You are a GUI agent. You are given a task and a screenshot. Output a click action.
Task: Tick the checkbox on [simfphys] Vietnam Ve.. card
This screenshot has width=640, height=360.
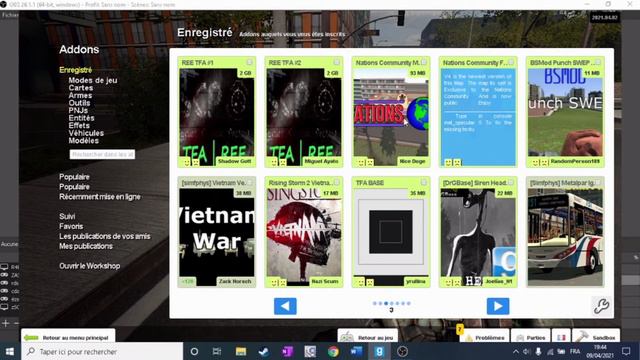[x=249, y=182]
